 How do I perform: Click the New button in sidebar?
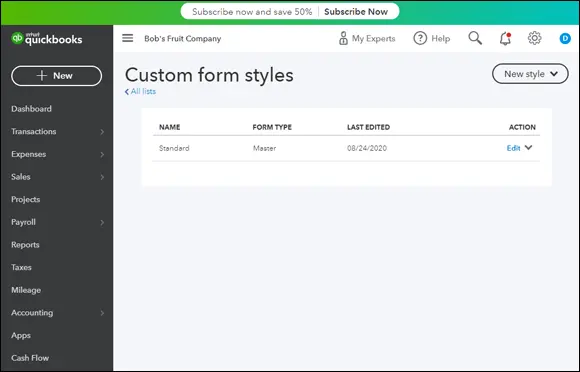pos(56,76)
